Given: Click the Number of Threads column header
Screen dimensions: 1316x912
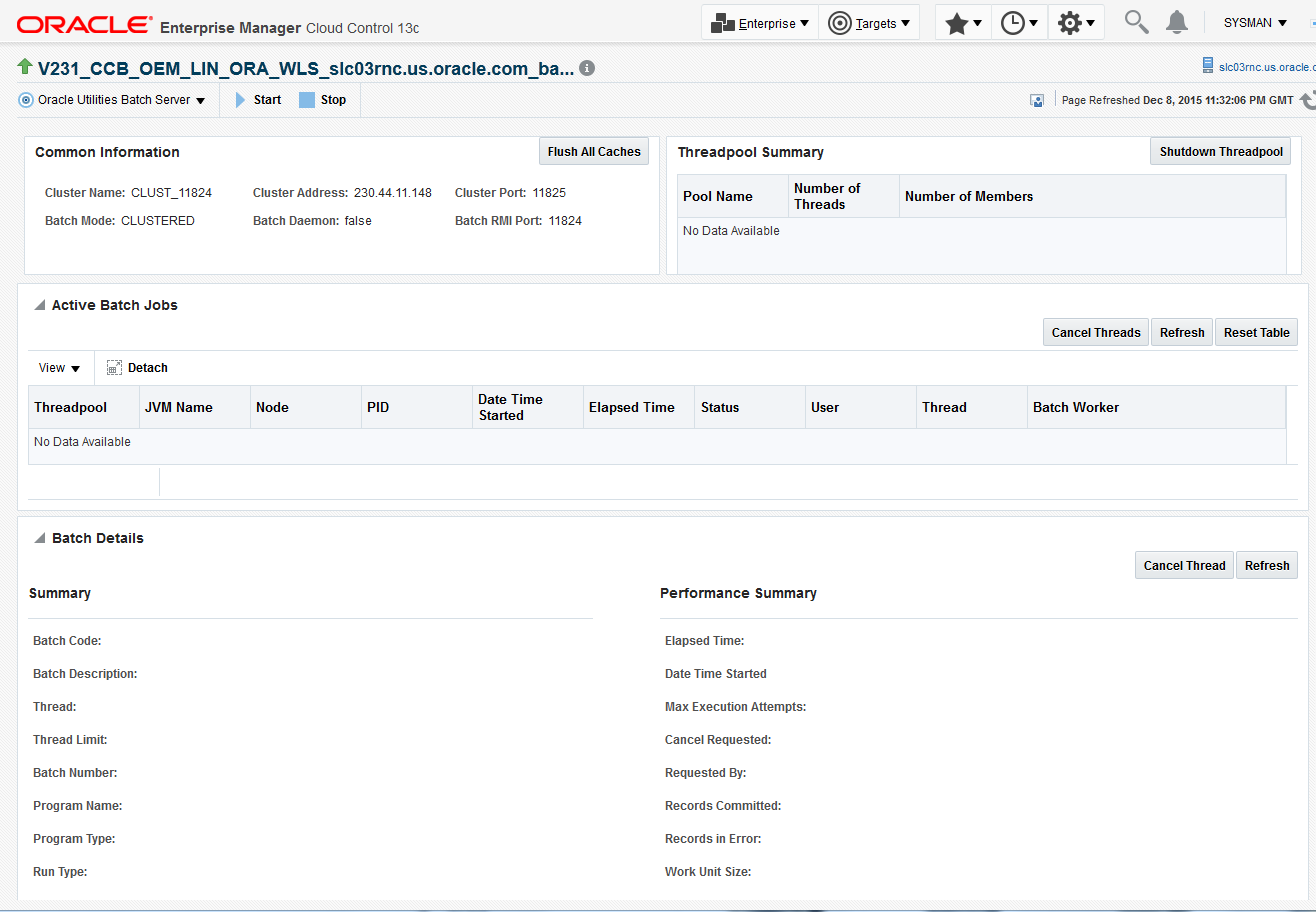Looking at the screenshot, I should point(844,196).
